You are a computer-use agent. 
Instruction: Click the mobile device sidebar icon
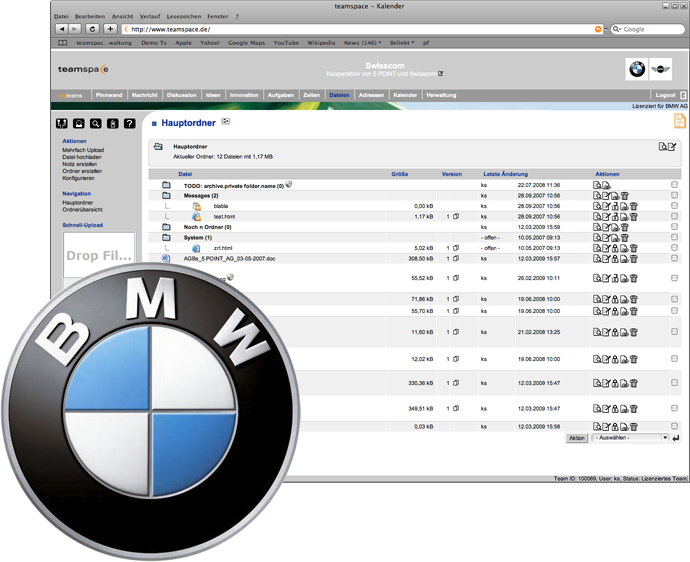[113, 124]
